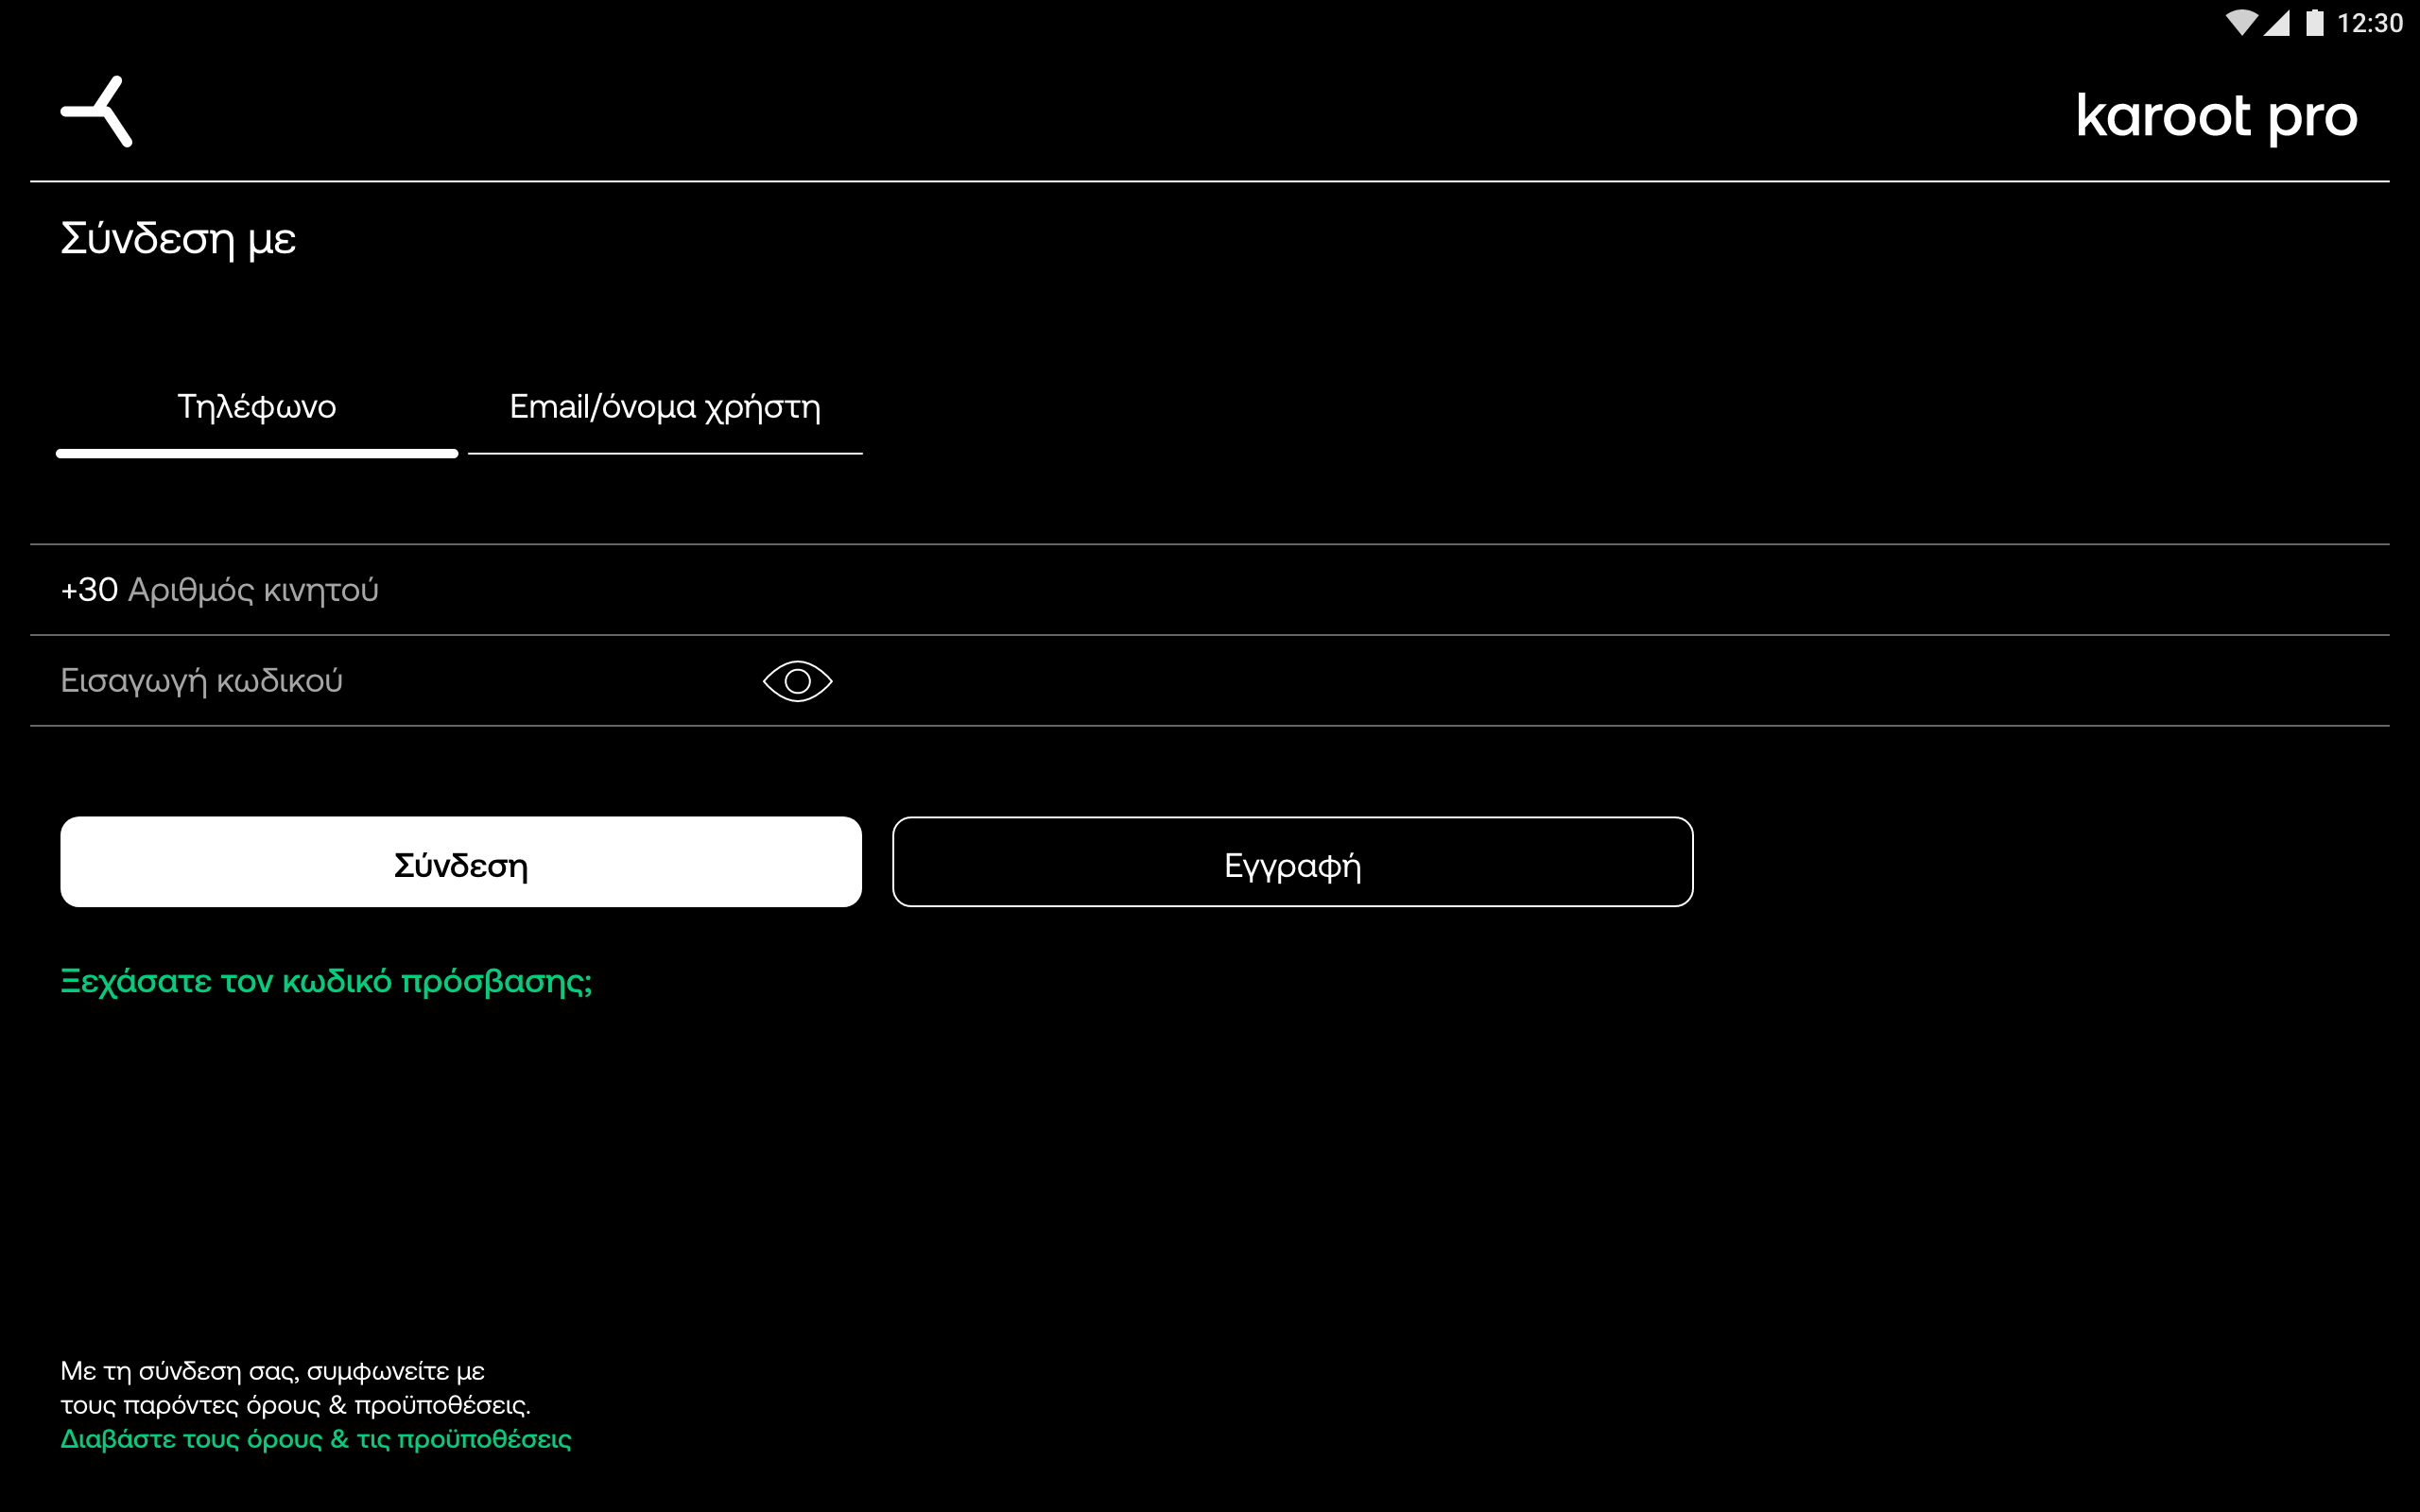The width and height of the screenshot is (2420, 1512).
Task: Tap the 12:30 clock in status bar
Action: [2369, 23]
